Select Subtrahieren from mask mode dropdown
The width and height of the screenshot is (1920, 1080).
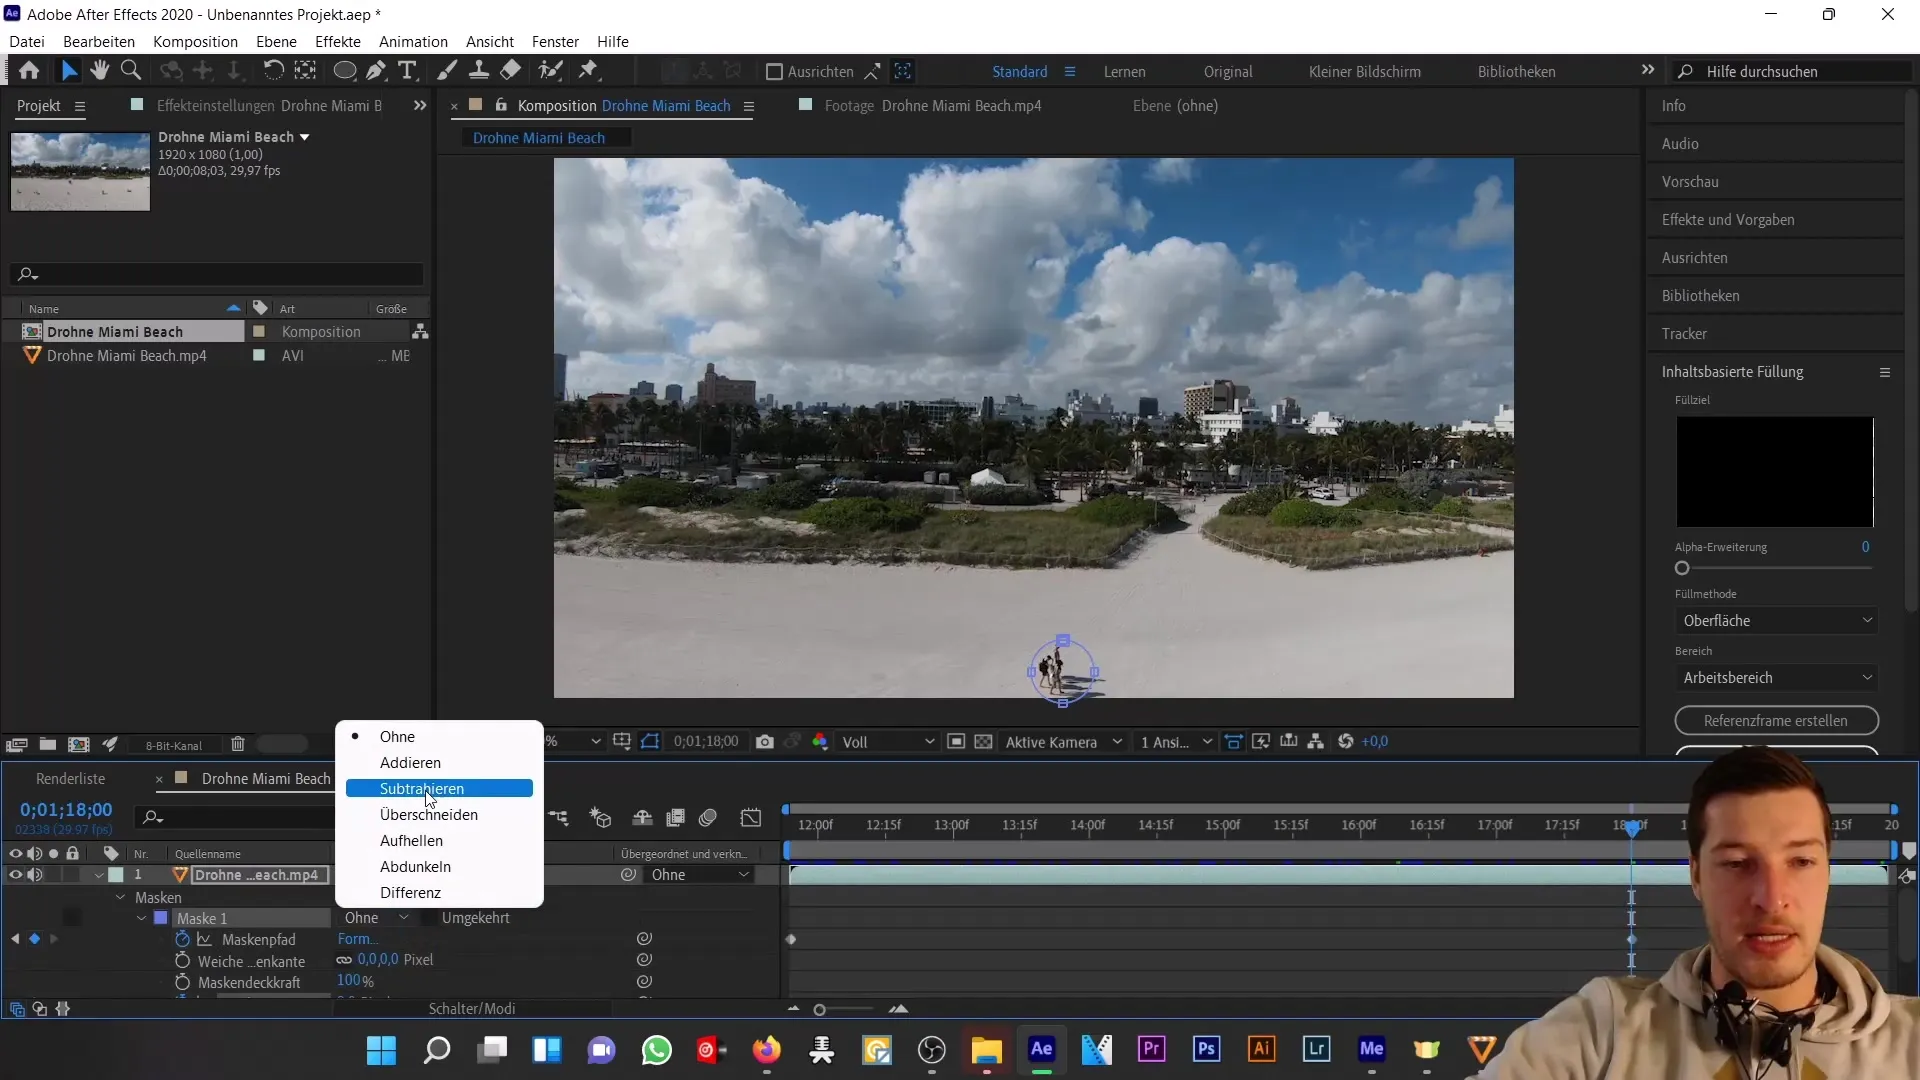tap(421, 787)
